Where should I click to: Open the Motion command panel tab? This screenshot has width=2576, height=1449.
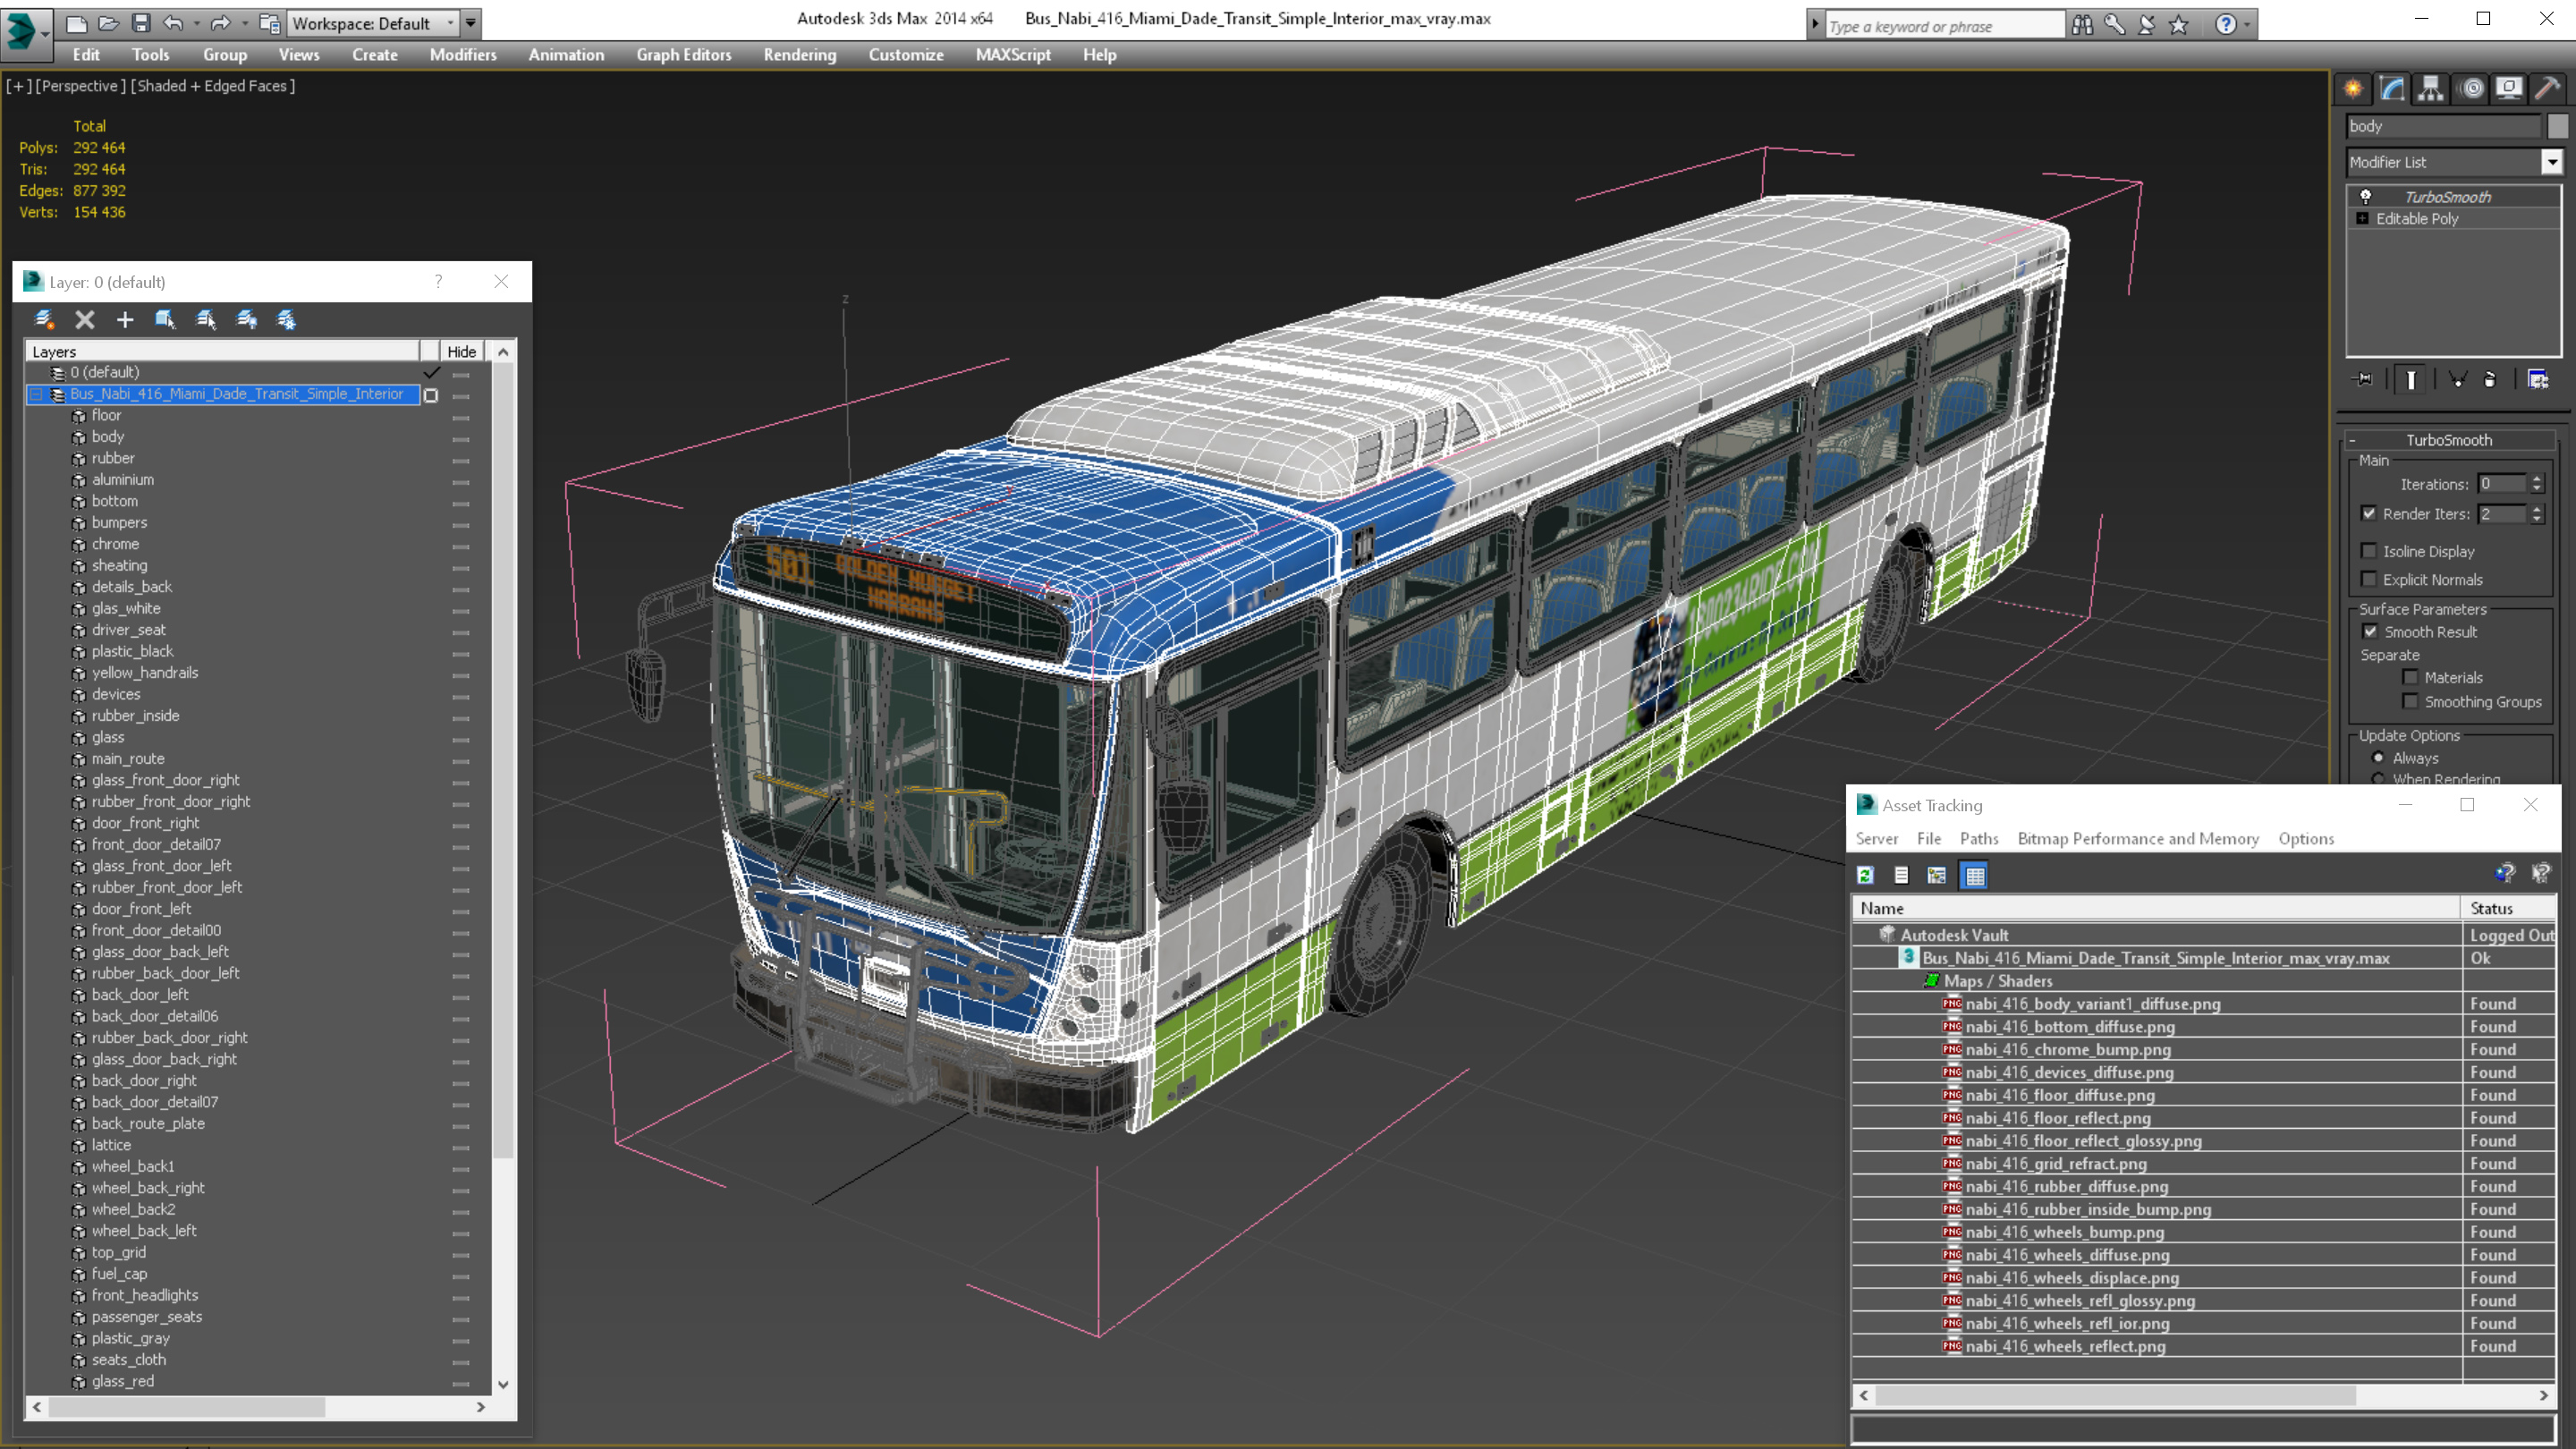2471,88
